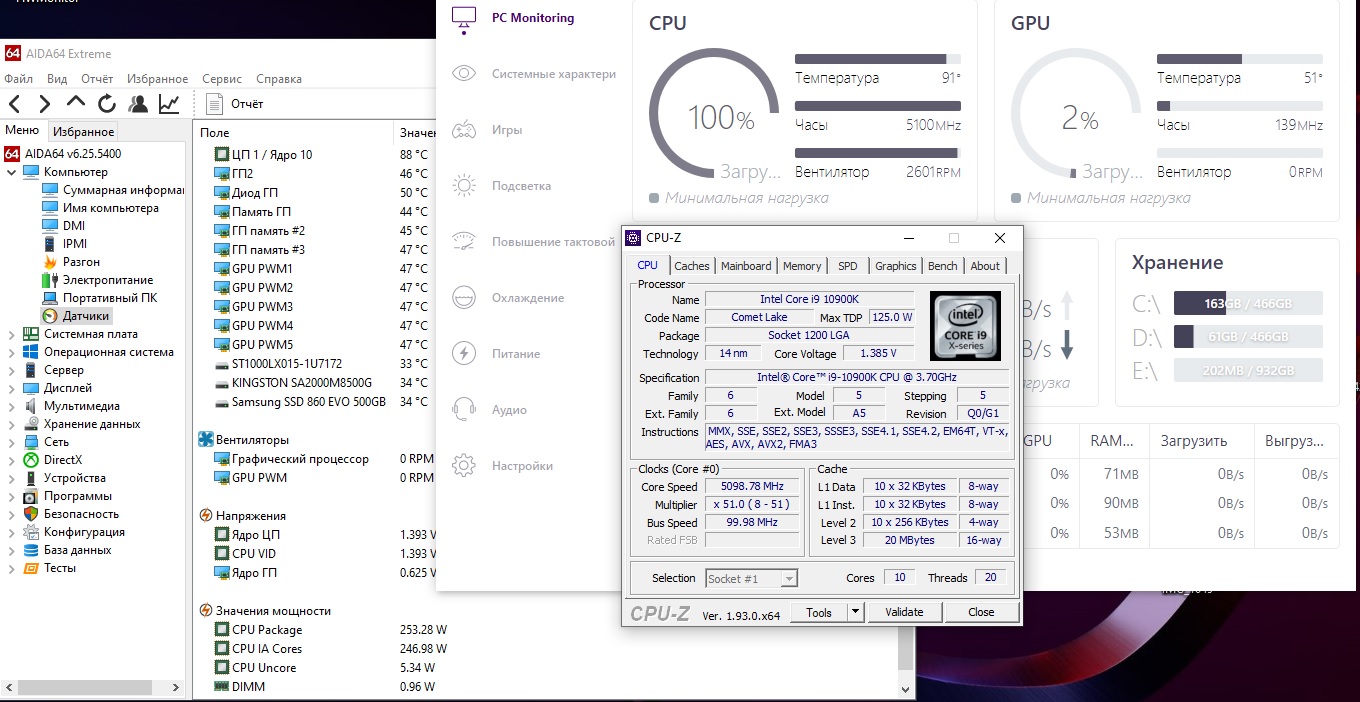This screenshot has width=1360, height=702.
Task: Collapse the Компьютер tree node
Action: pyautogui.click(x=12, y=172)
